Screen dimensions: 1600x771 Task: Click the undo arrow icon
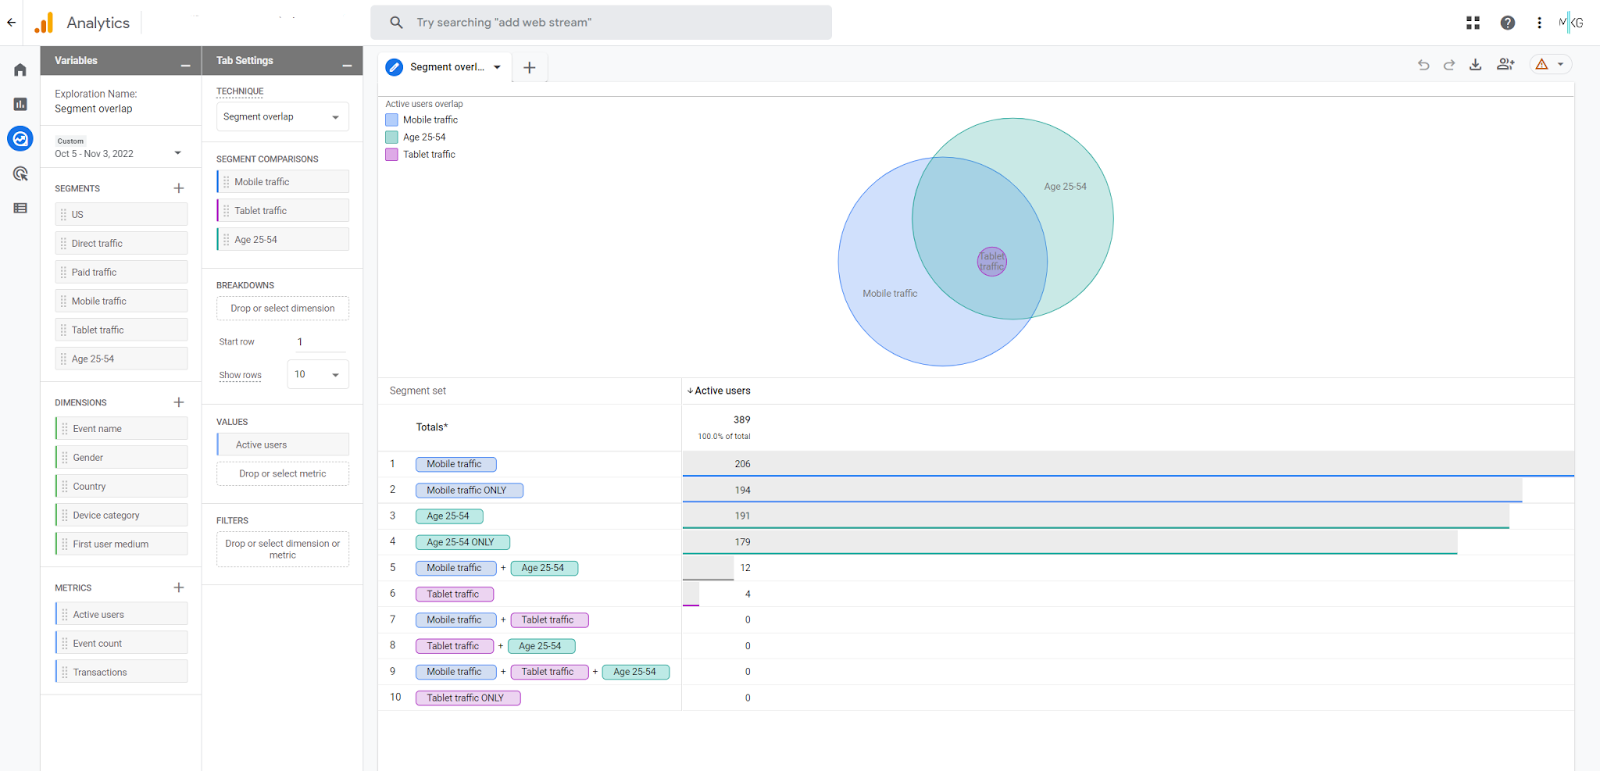point(1423,65)
